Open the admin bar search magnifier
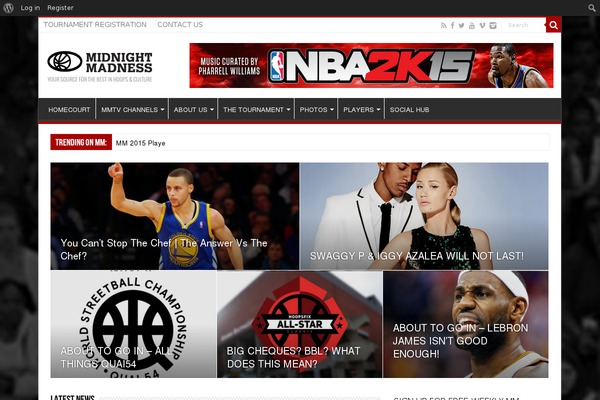This screenshot has height=400, width=600. [x=592, y=8]
